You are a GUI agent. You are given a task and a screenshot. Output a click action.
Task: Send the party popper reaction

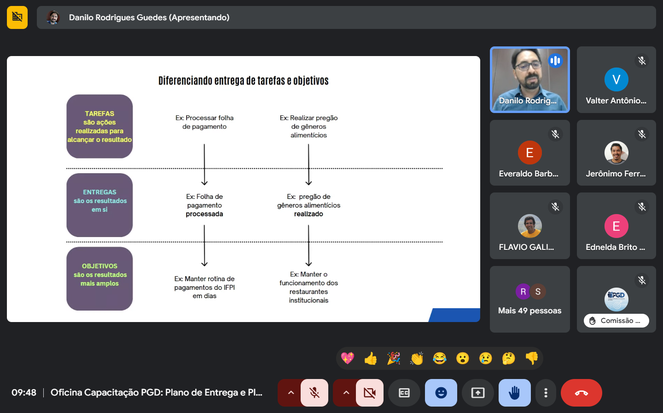pyautogui.click(x=393, y=357)
